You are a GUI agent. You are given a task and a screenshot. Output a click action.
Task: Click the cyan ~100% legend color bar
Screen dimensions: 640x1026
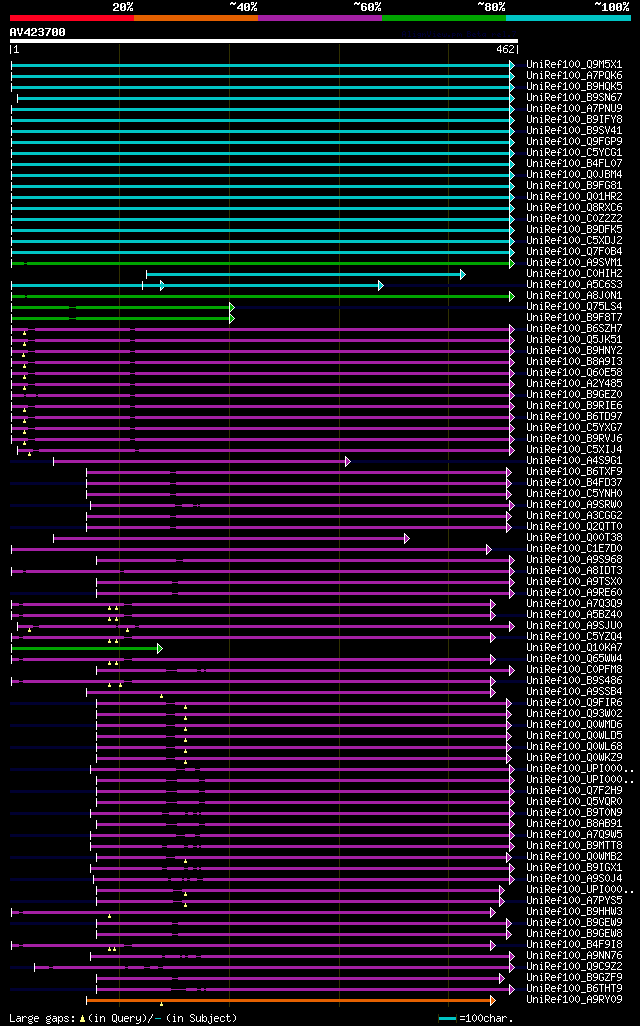(x=568, y=18)
